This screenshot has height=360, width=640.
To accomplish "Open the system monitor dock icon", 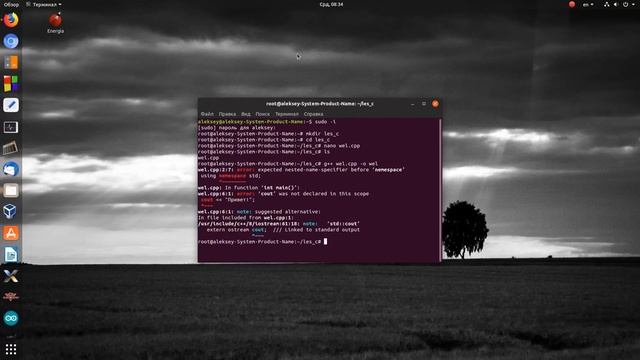I will pos(11,127).
